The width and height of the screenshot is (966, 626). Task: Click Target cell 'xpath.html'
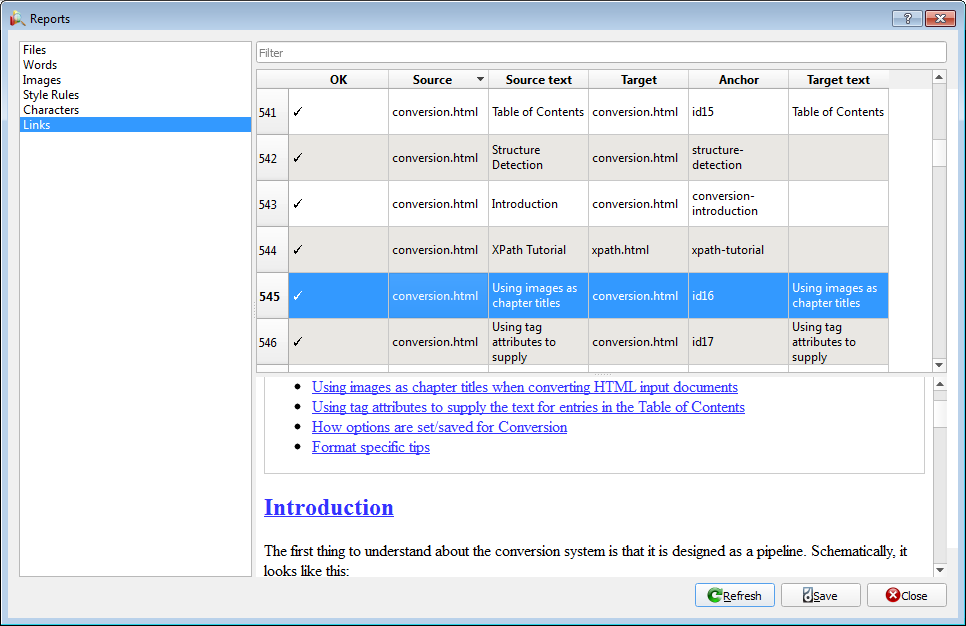(638, 250)
